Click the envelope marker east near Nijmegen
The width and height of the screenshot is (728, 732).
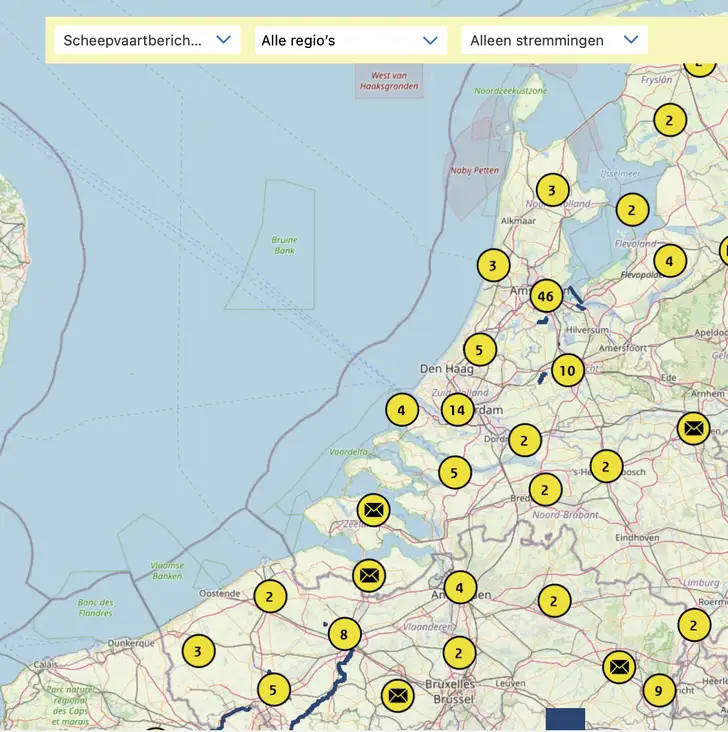693,428
